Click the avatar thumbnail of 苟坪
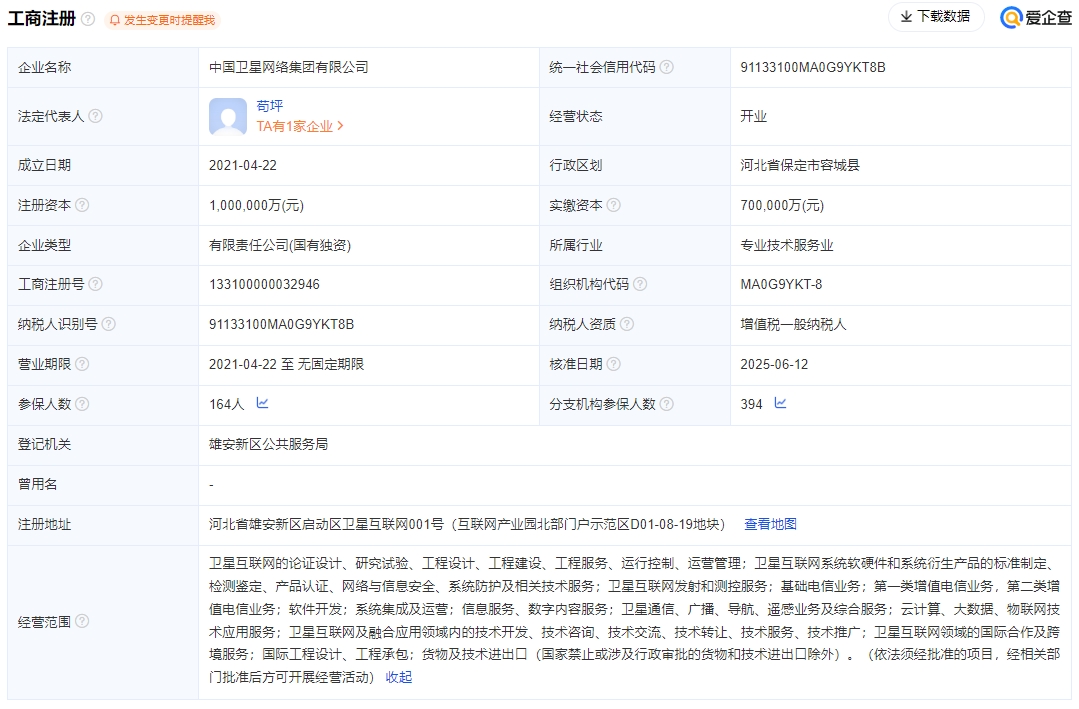Screen dimensions: 1079x709 [228, 116]
